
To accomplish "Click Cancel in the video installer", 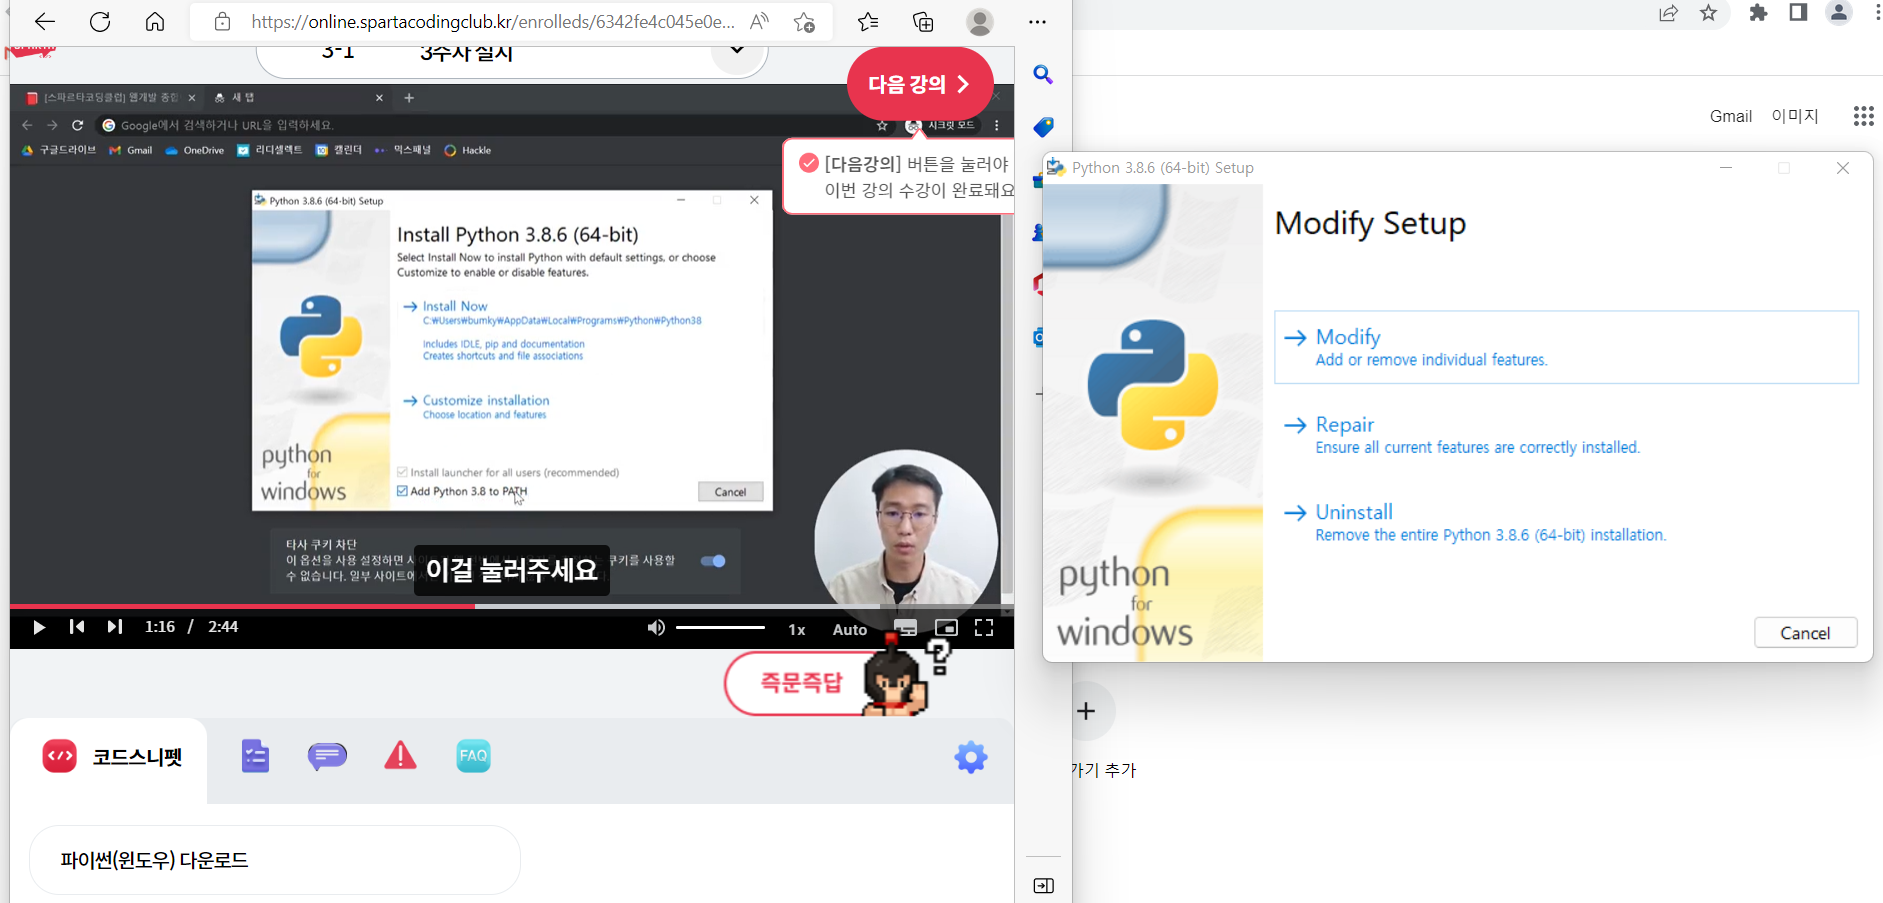I will click(731, 492).
